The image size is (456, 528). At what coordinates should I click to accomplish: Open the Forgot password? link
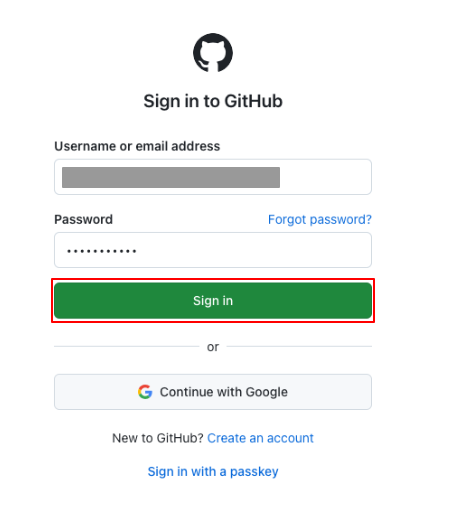click(x=320, y=220)
